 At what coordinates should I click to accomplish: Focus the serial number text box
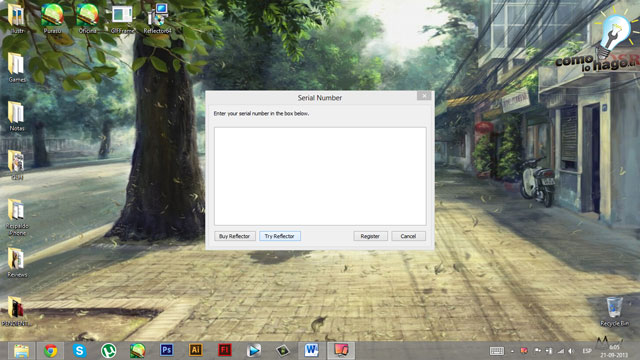[x=320, y=176]
